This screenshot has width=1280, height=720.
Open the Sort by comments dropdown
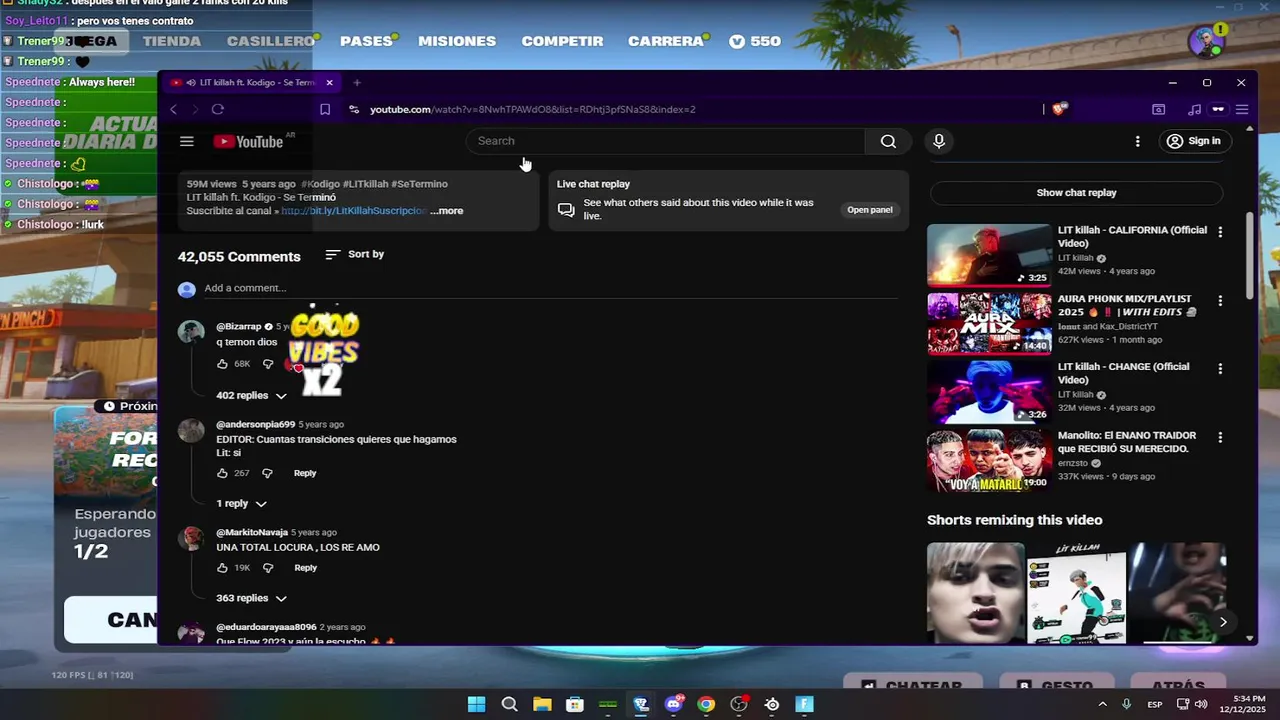click(355, 254)
